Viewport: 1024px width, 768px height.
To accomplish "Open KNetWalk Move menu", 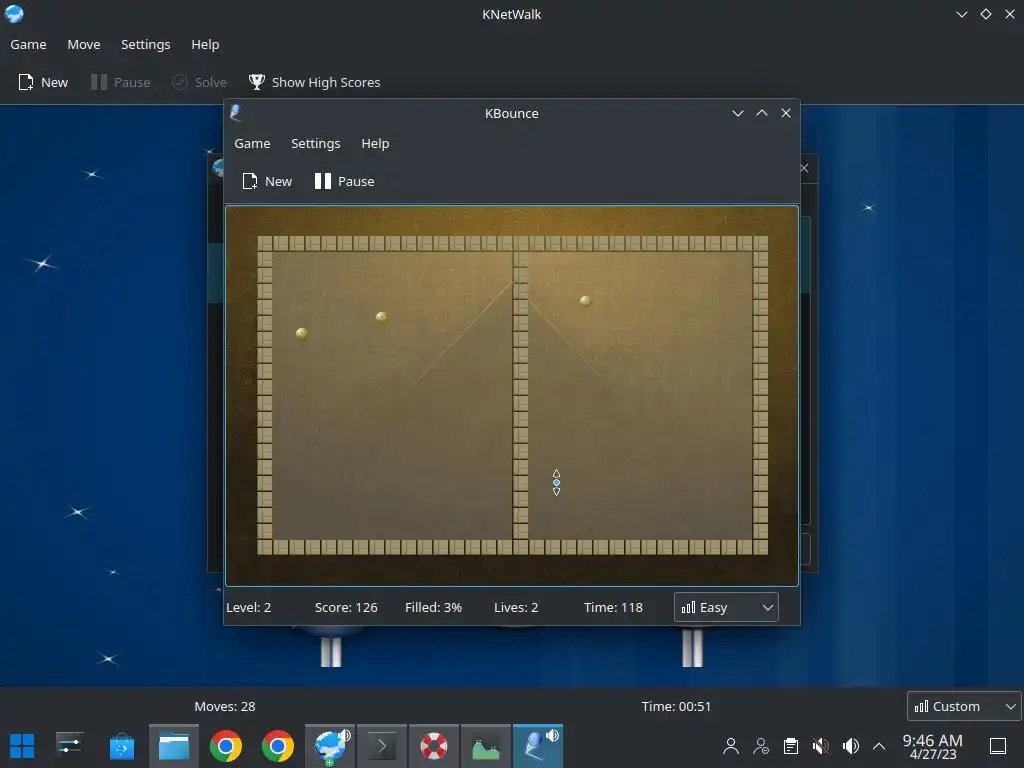I will [84, 44].
